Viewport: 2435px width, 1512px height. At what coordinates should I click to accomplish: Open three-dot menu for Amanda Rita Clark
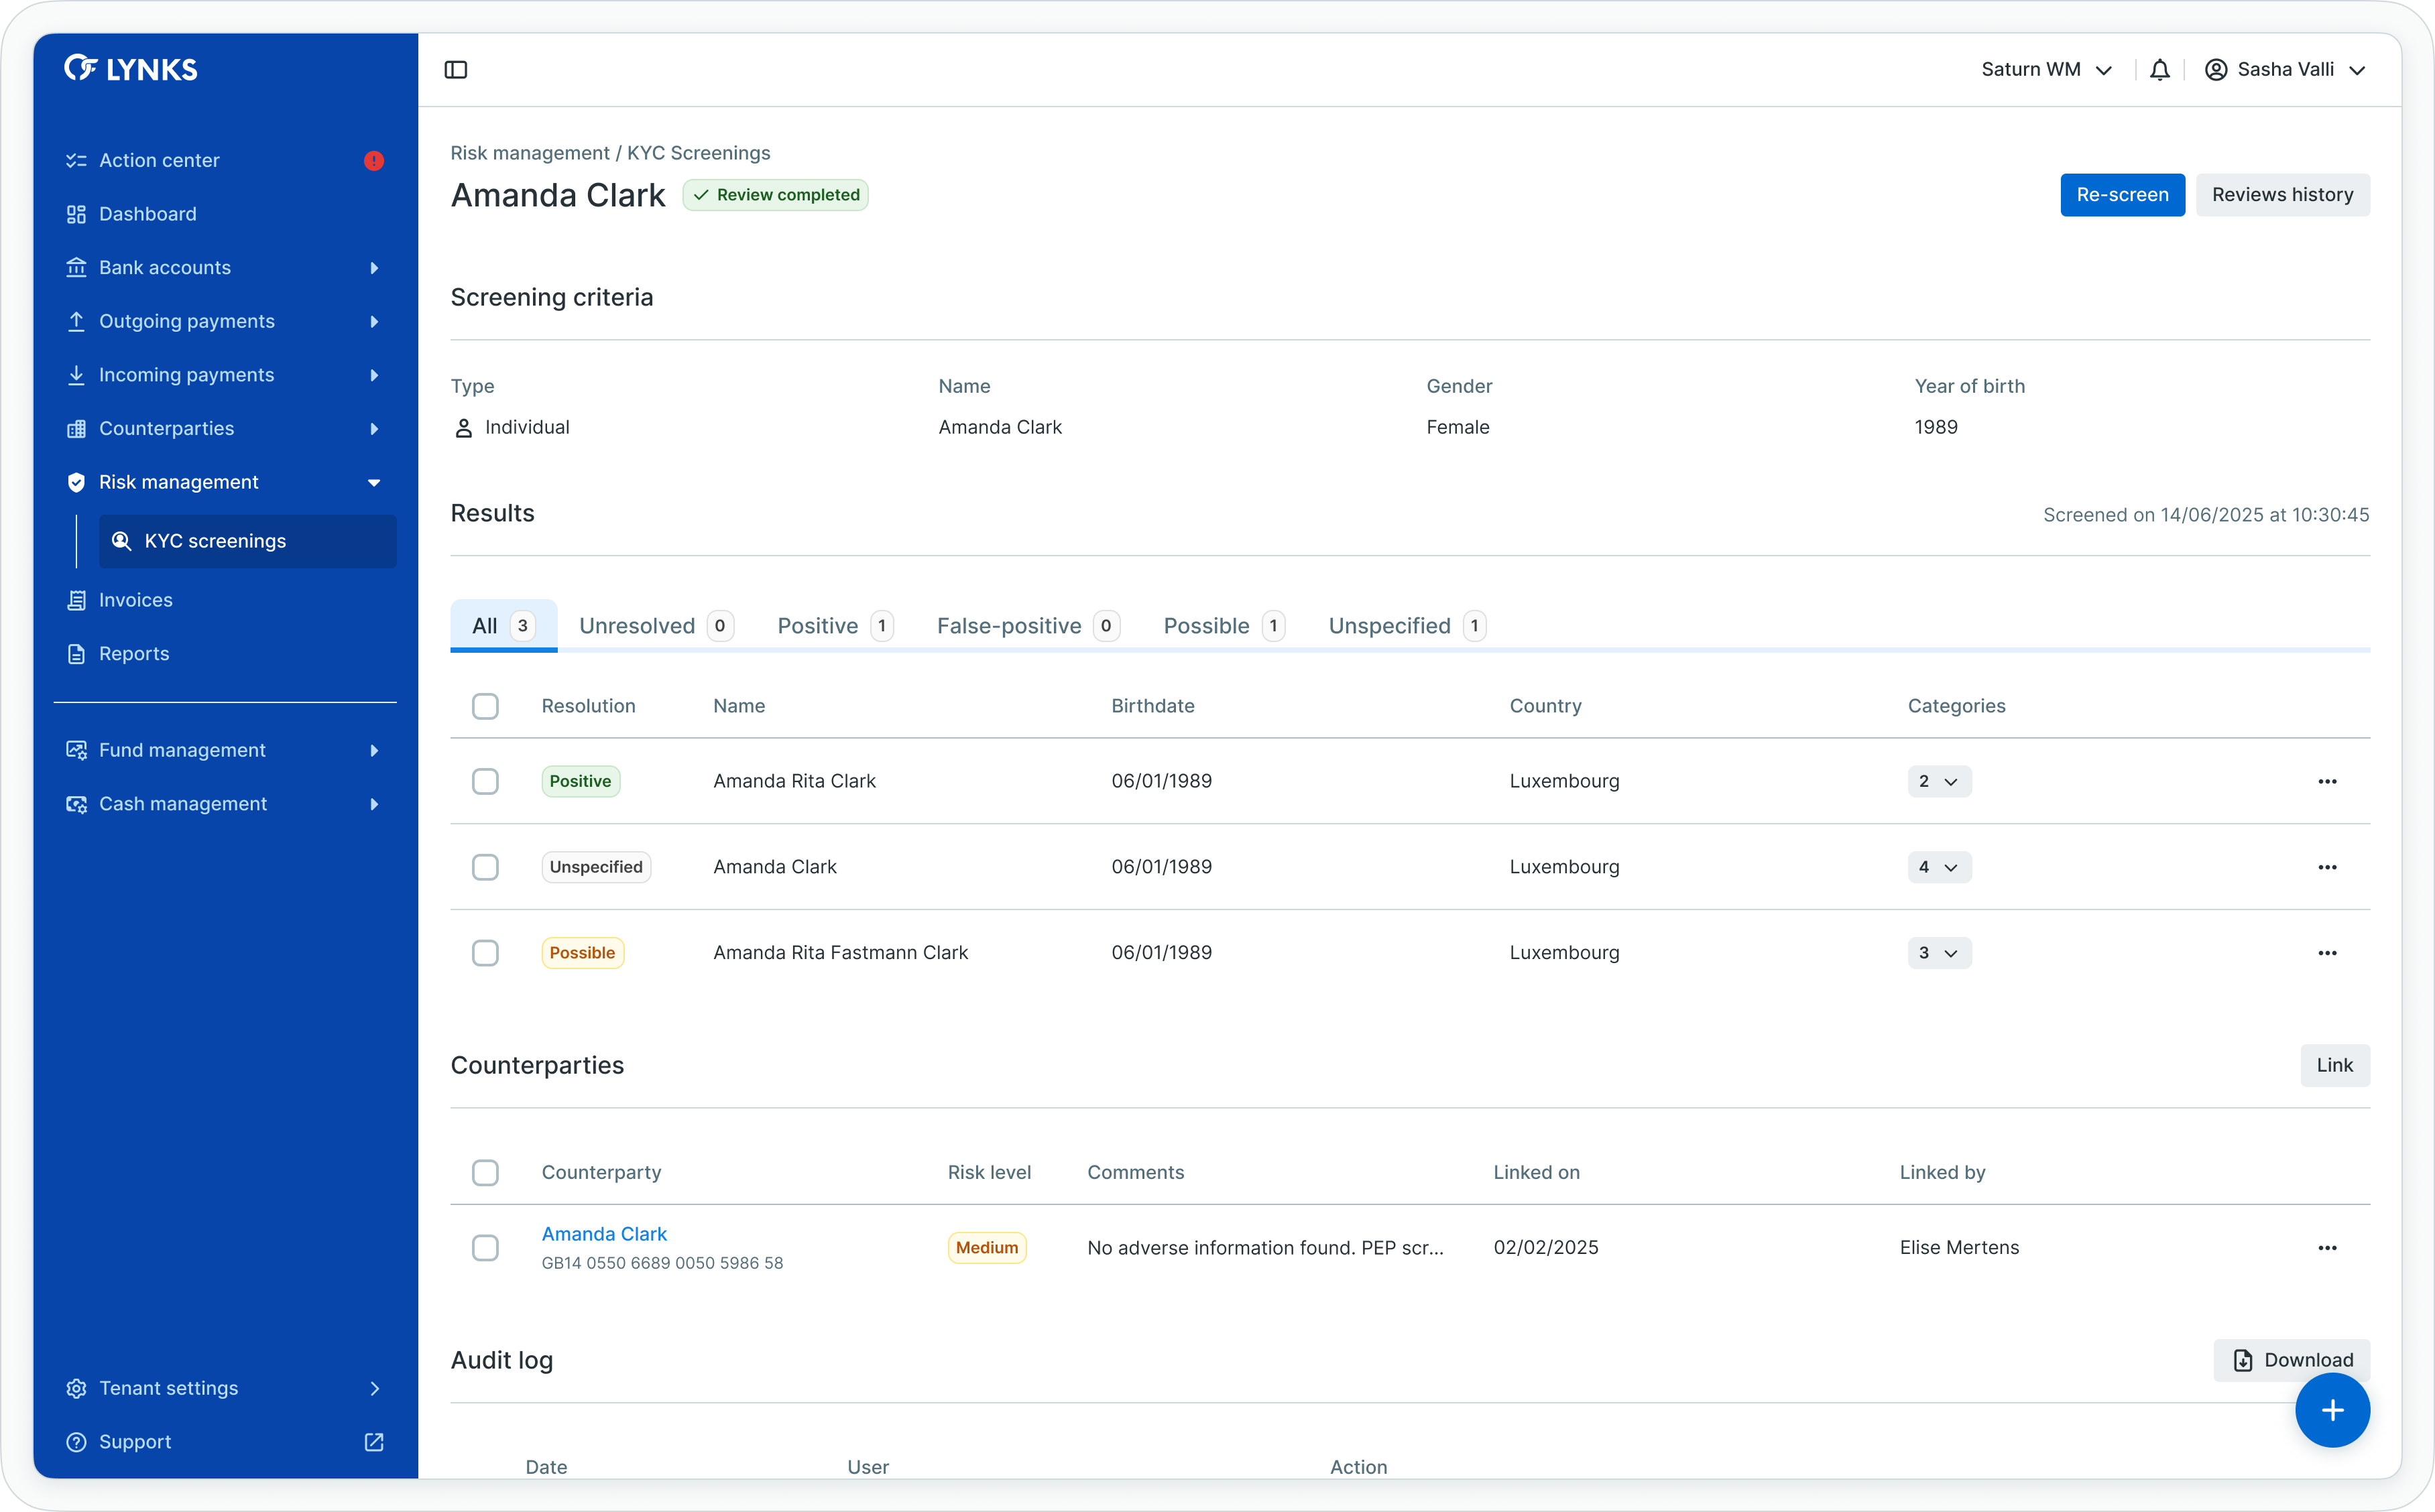tap(2326, 781)
